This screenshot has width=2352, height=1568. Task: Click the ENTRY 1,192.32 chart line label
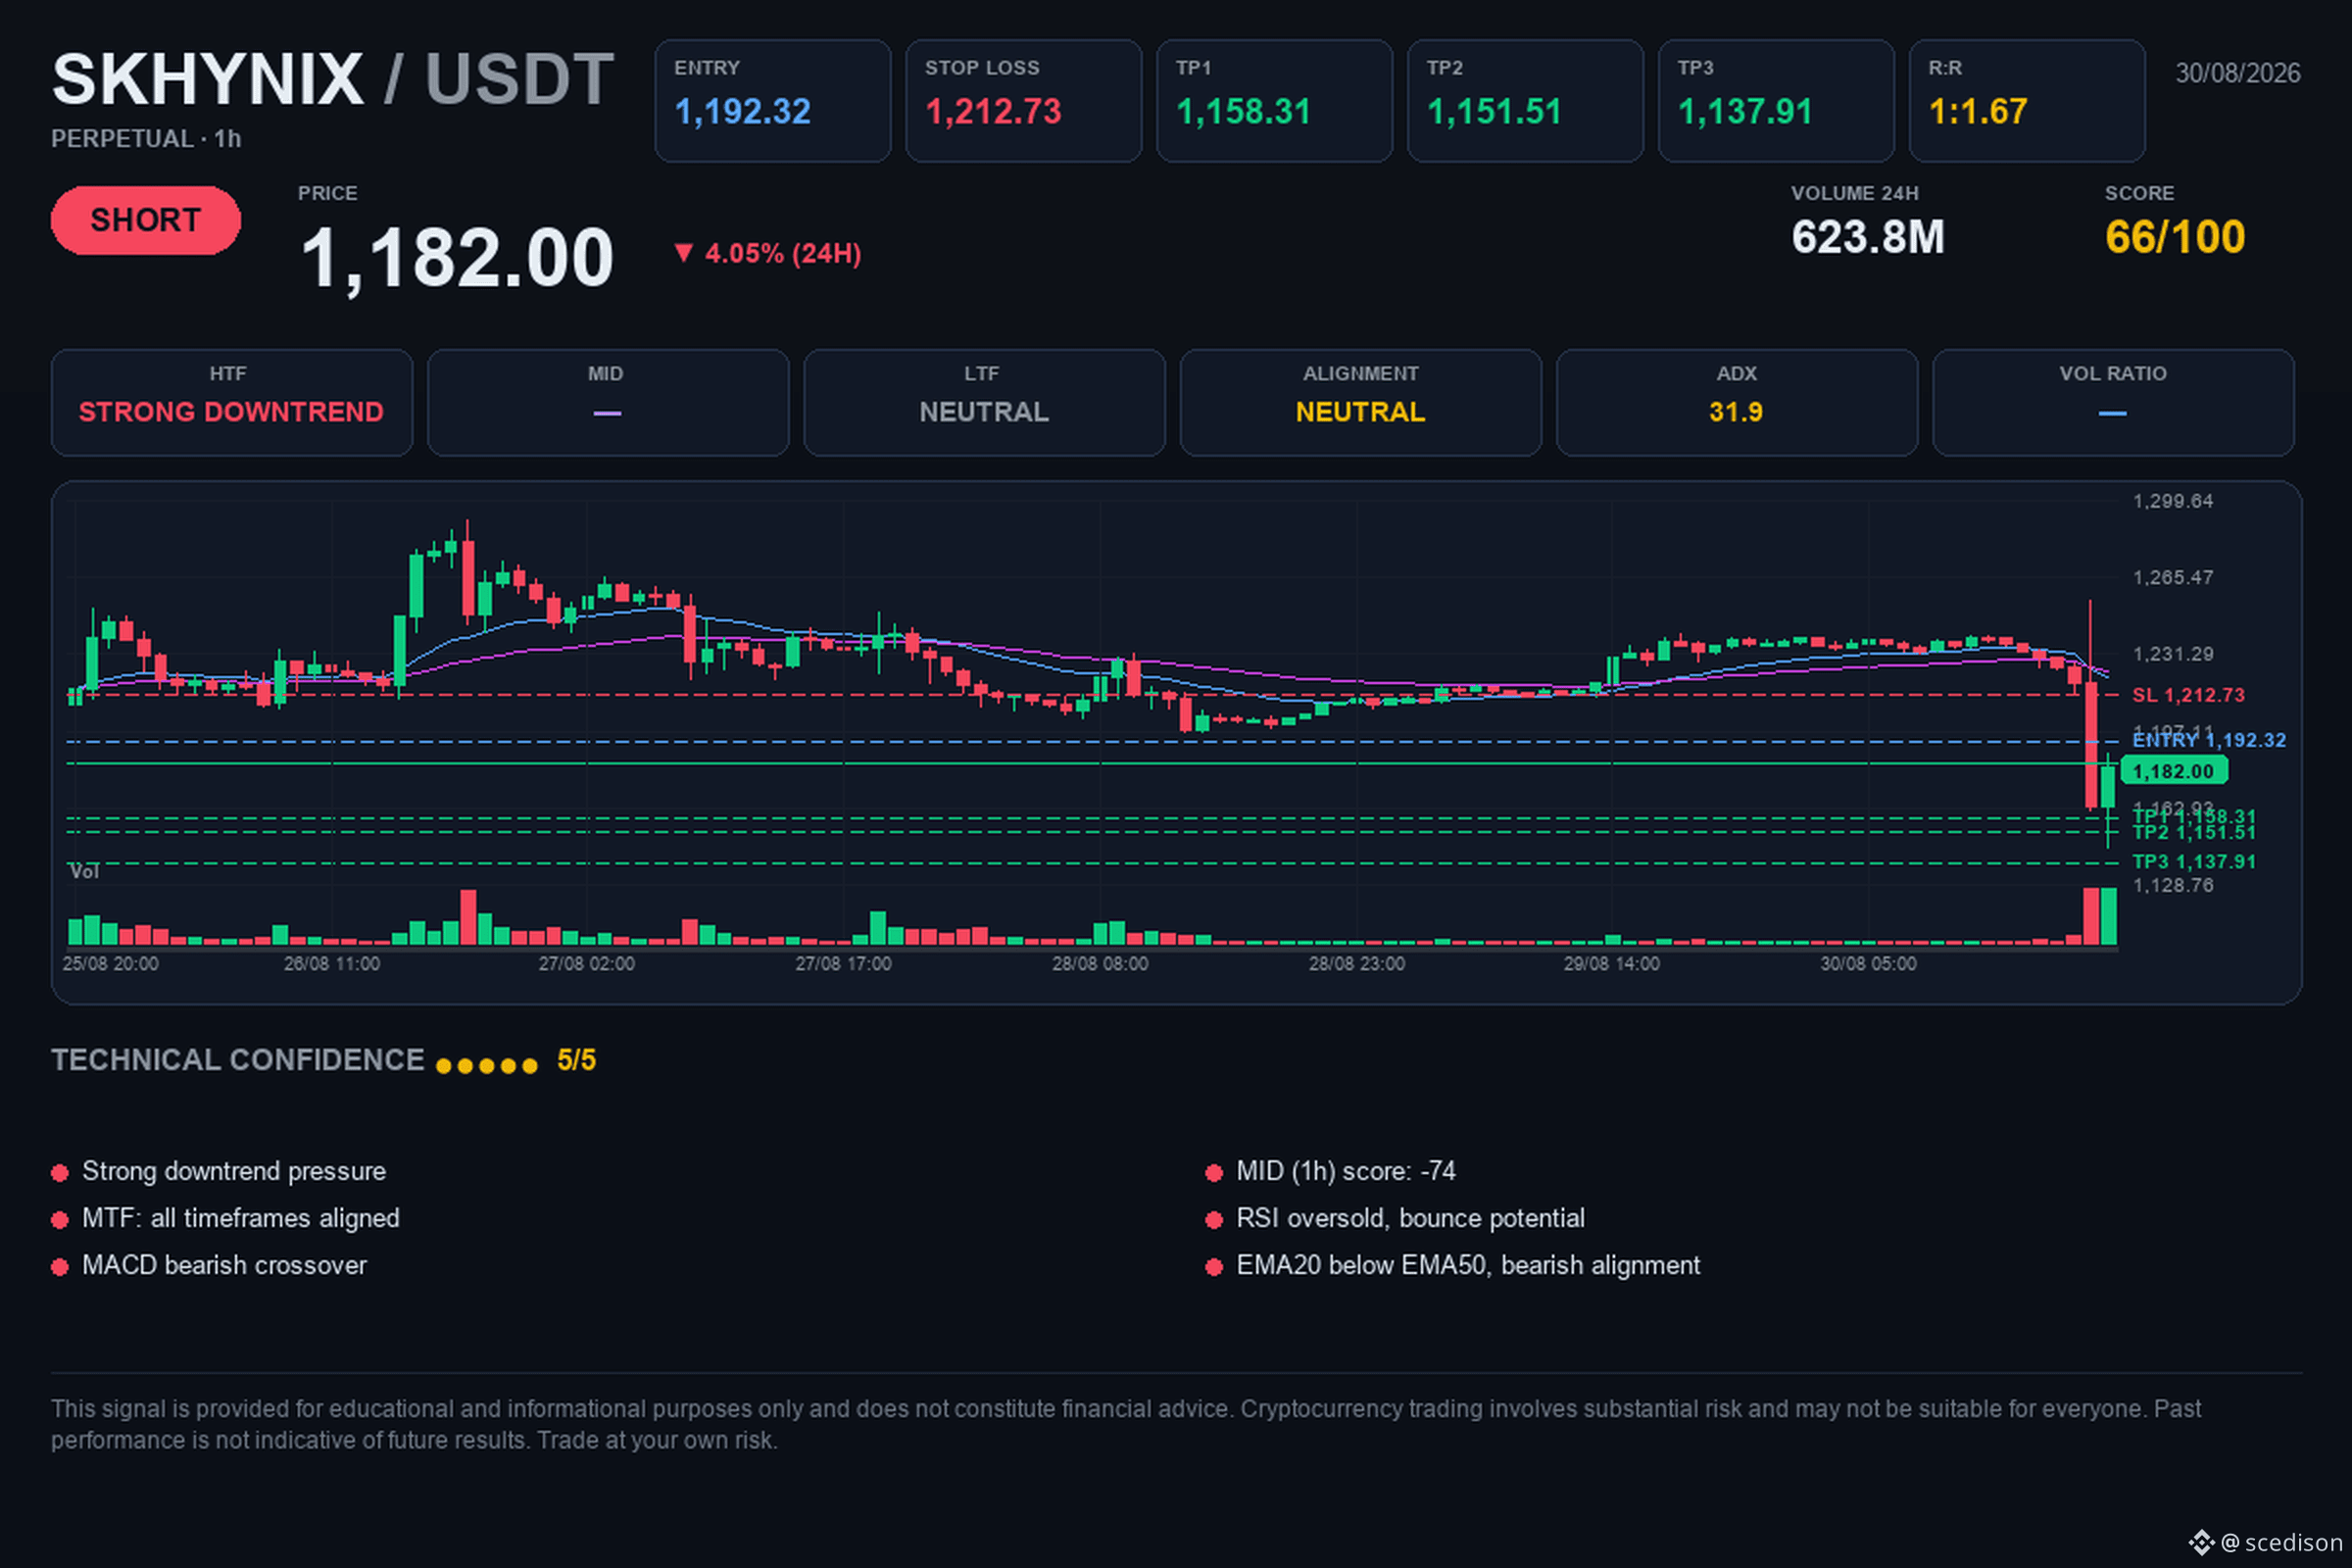coord(2209,740)
